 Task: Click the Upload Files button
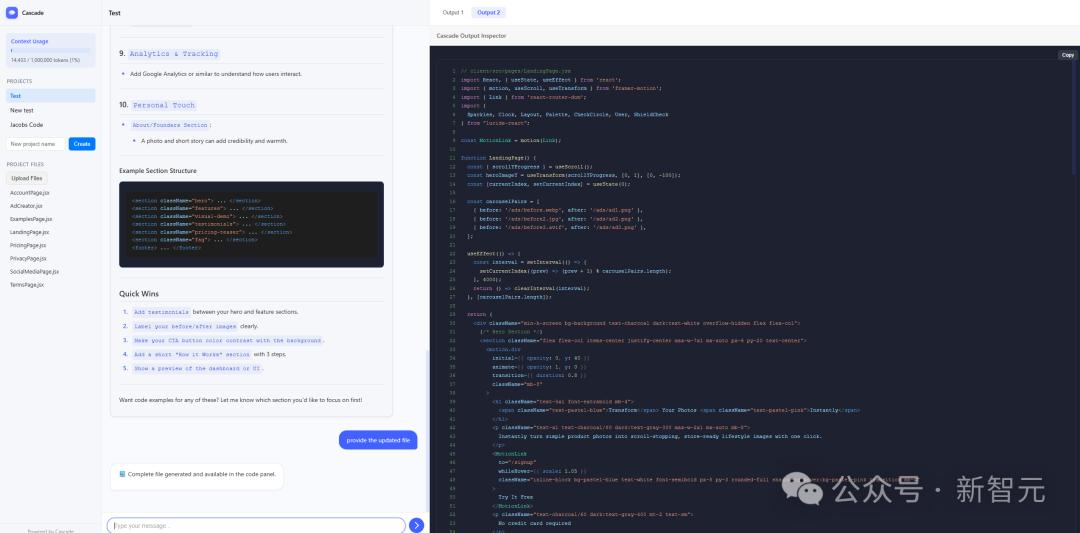click(x=27, y=178)
